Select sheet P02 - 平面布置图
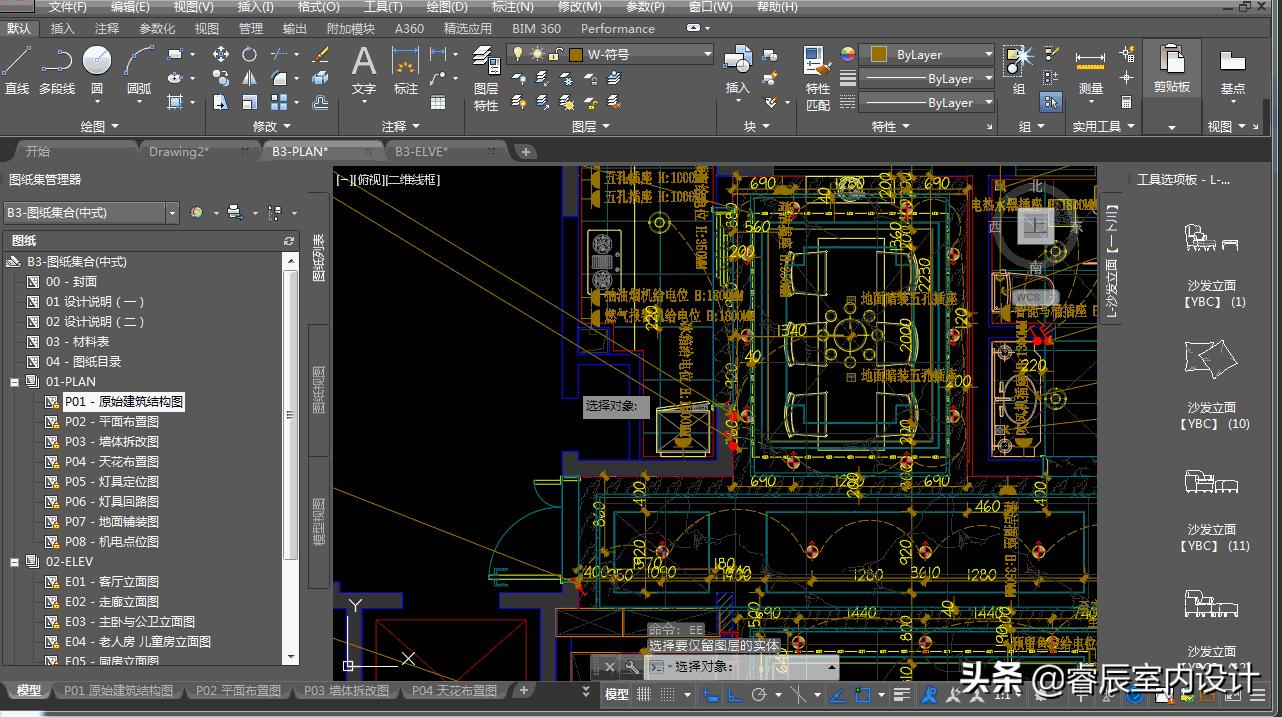The image size is (1282, 717). [111, 422]
